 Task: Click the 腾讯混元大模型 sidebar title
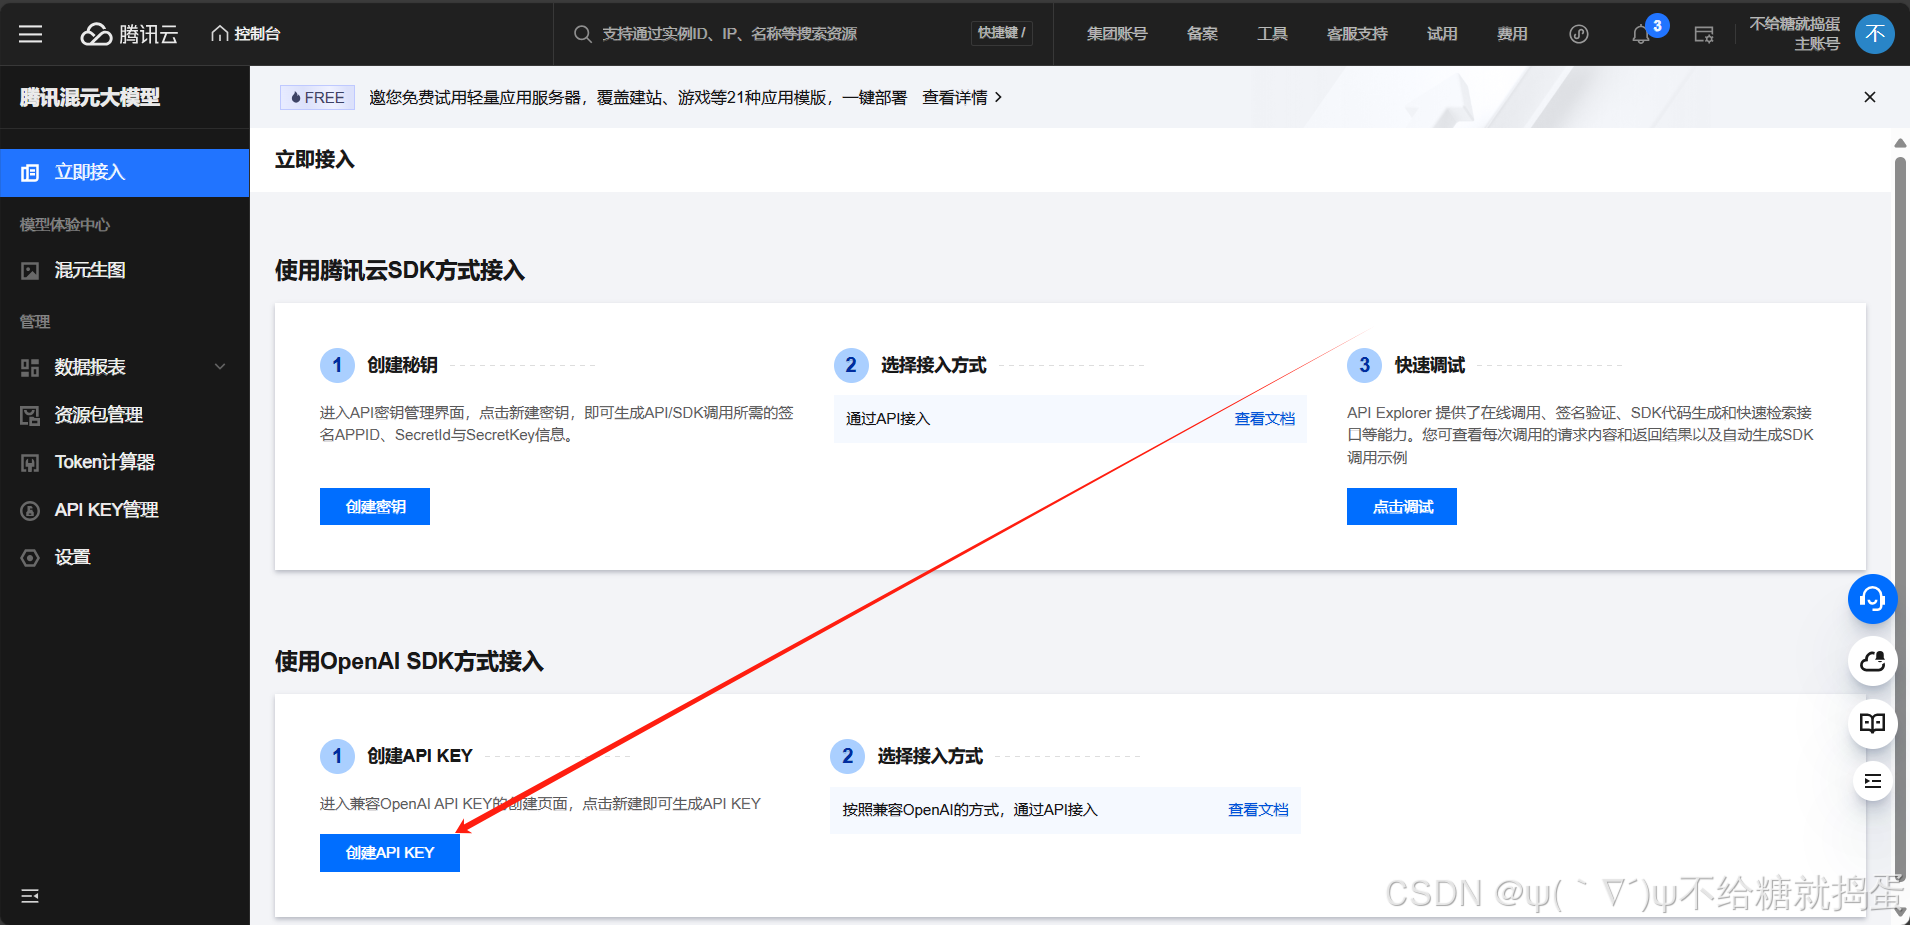pos(90,97)
